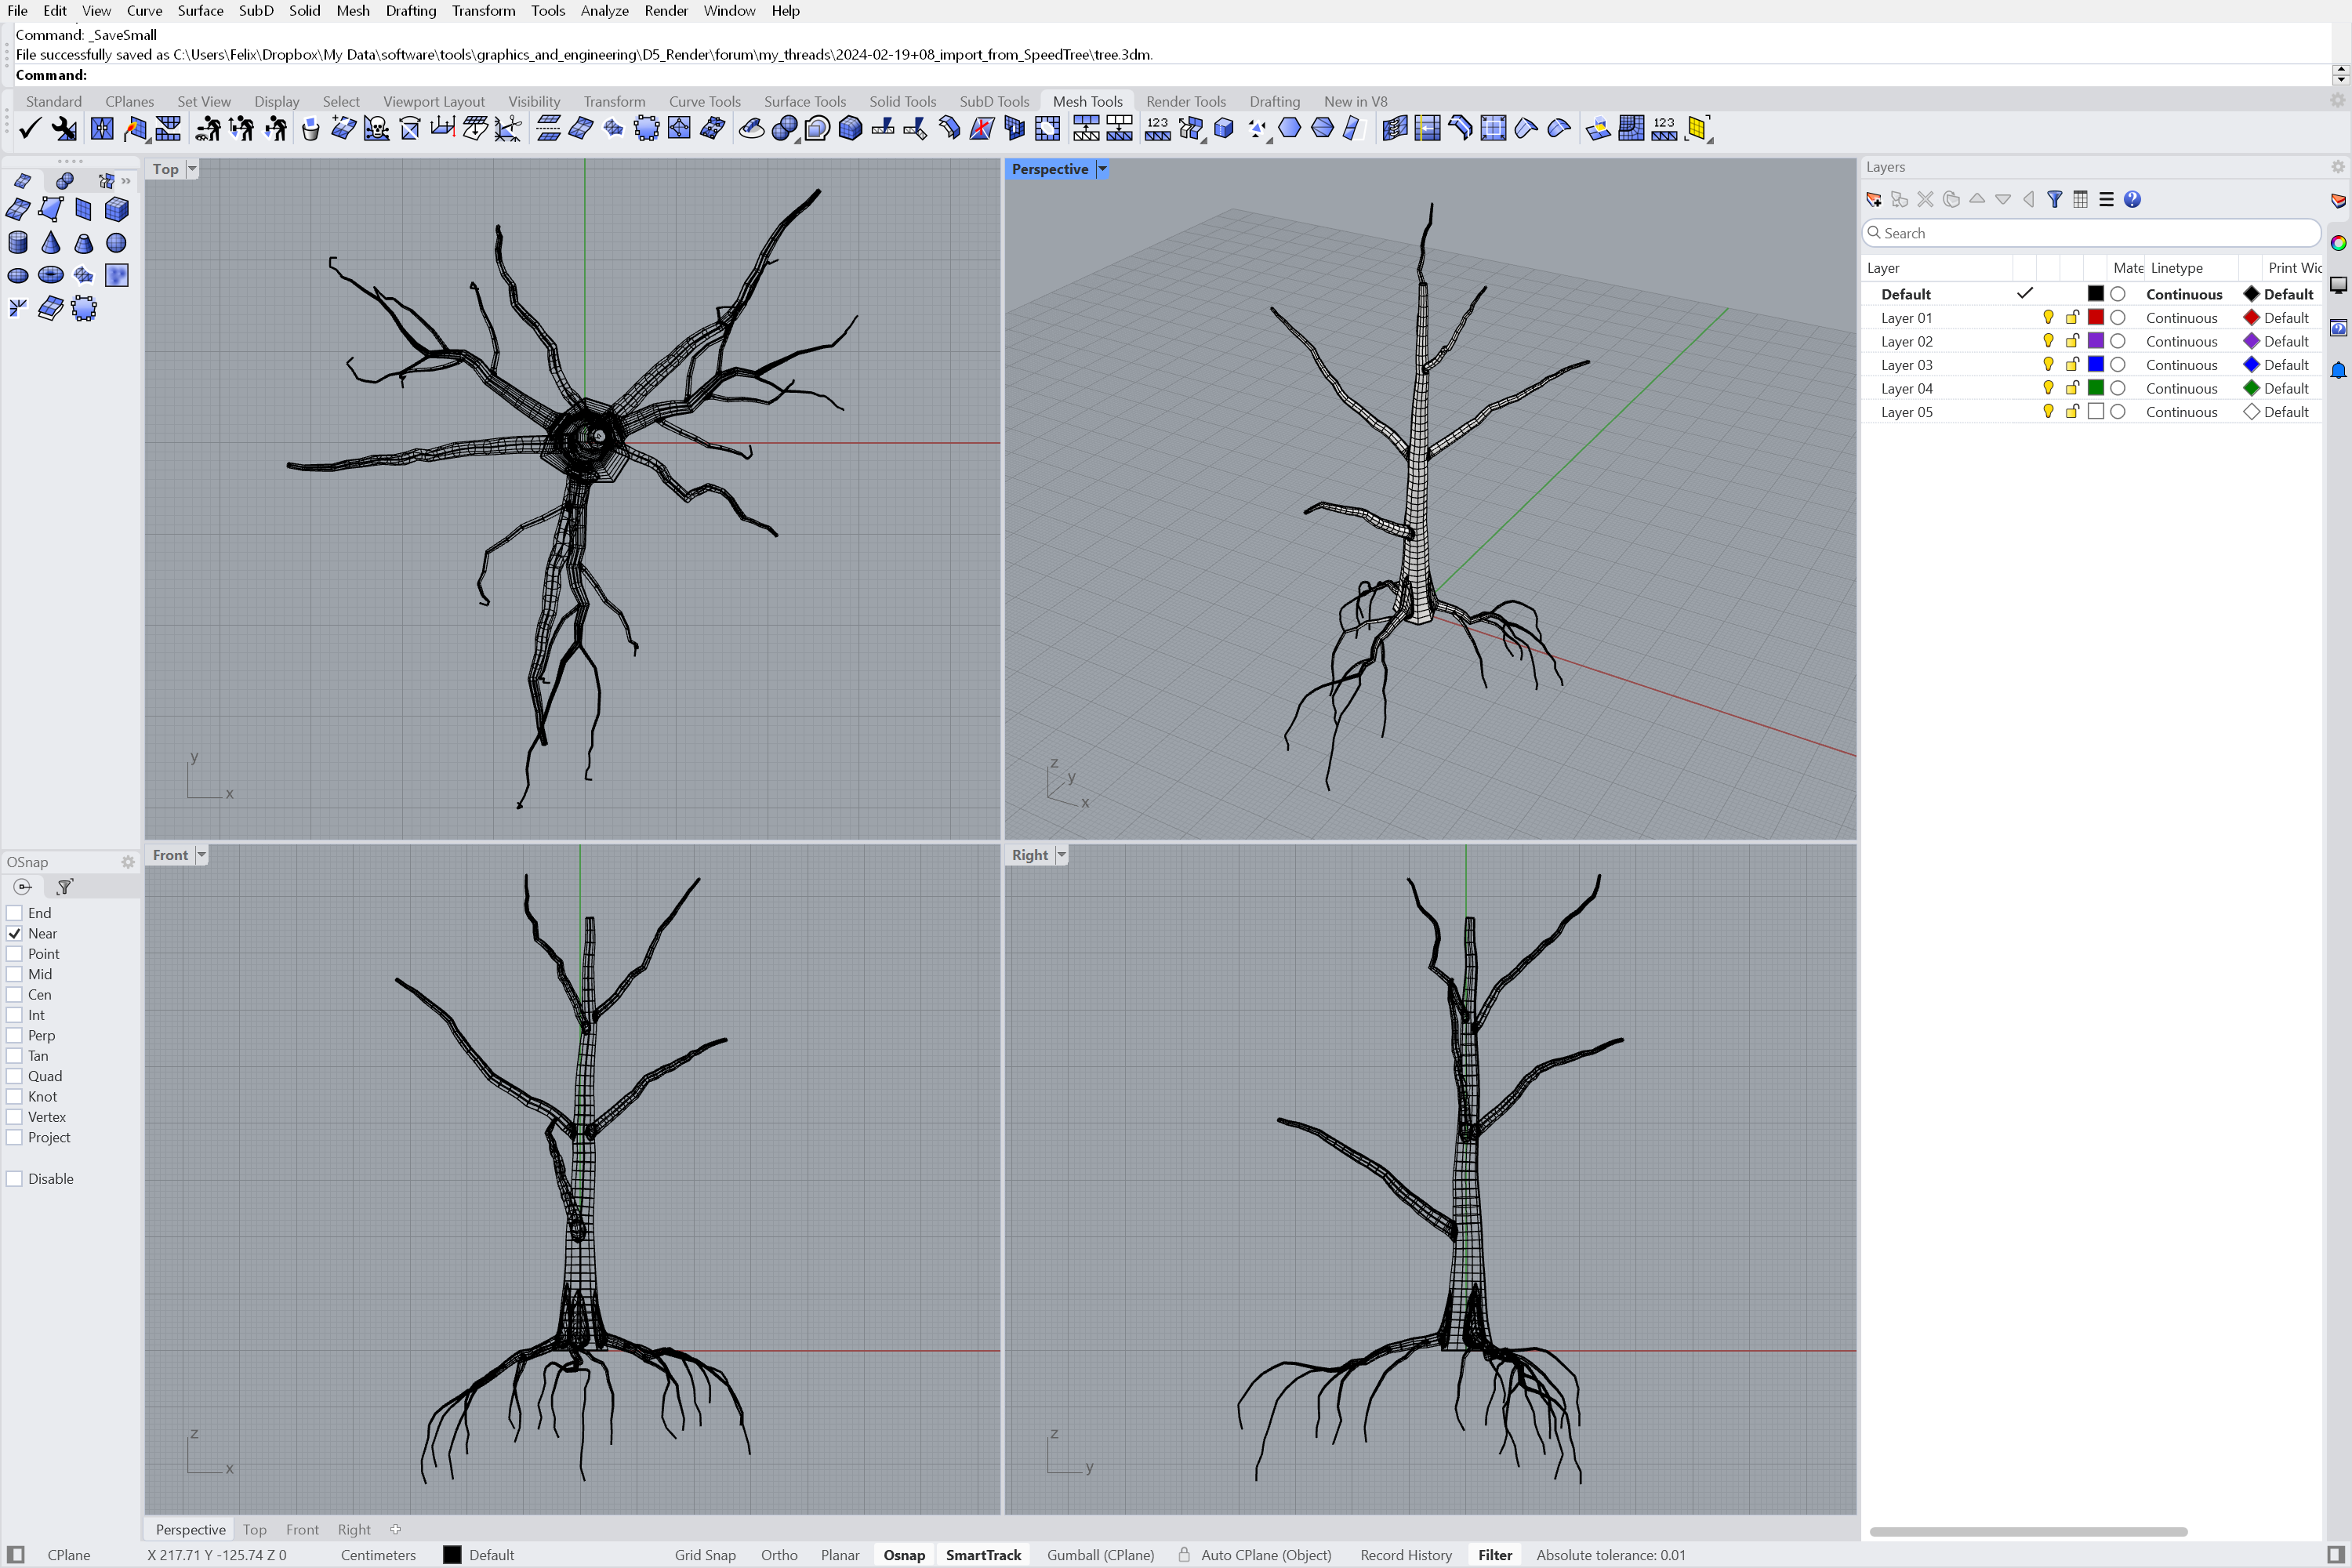Open the color wheel panel icon

click(2338, 243)
